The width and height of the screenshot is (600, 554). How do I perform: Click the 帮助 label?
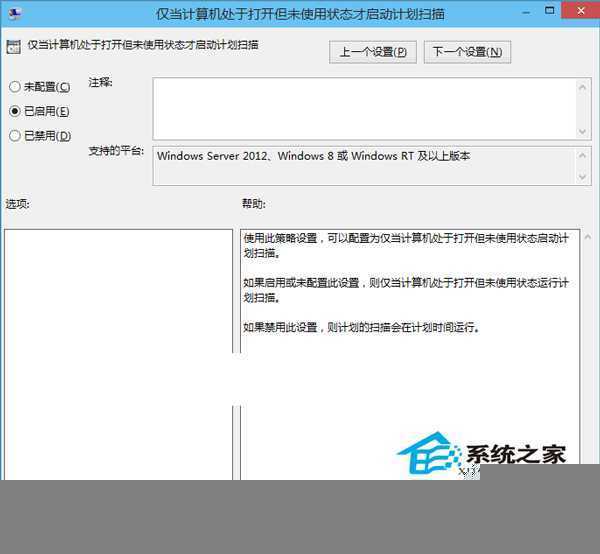pyautogui.click(x=254, y=204)
